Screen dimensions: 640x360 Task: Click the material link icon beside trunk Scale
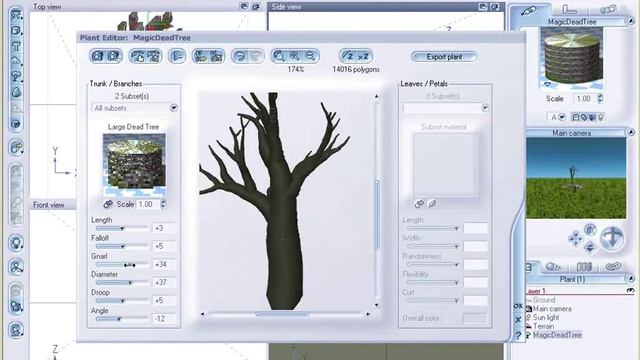tap(108, 204)
